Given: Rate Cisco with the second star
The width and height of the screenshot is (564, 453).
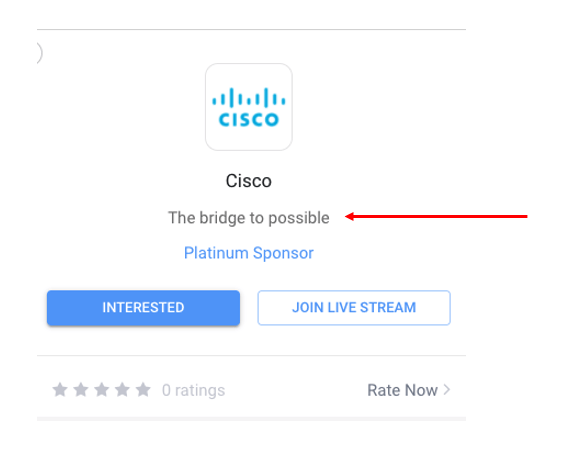Looking at the screenshot, I should (x=81, y=390).
